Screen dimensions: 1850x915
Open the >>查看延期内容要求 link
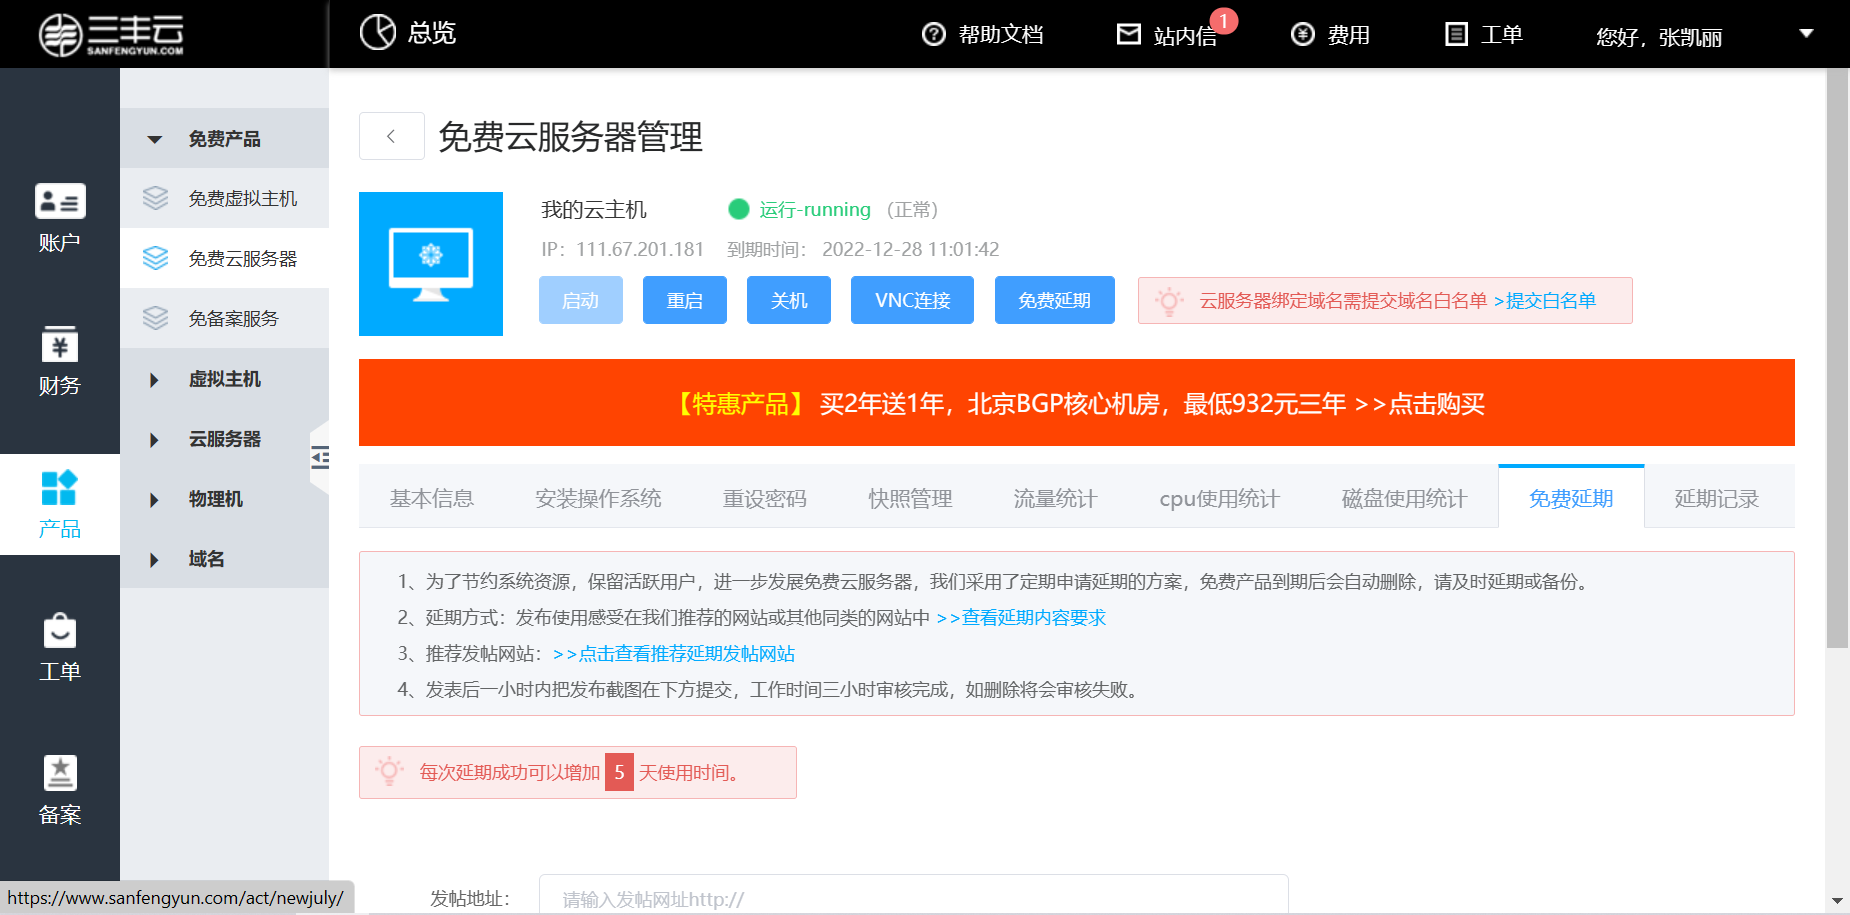coord(1021,618)
